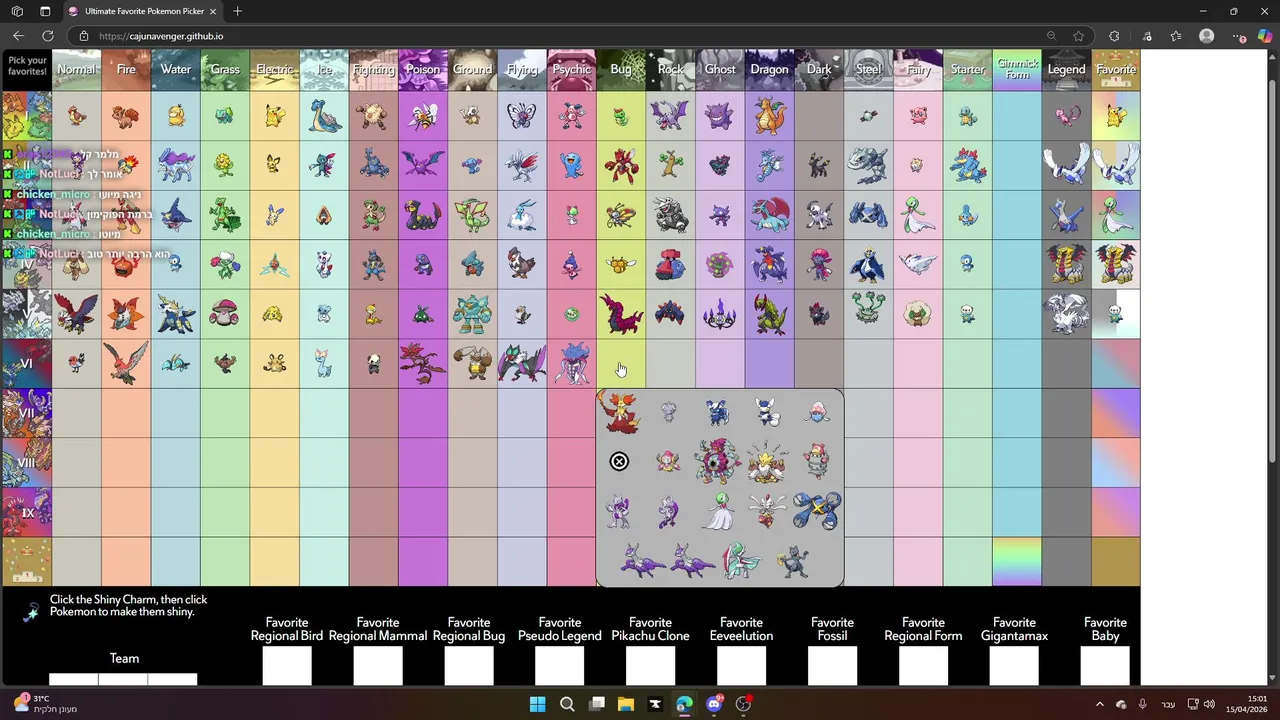Select Salamence in the Dragon column
The image size is (1280, 720).
[x=769, y=214]
